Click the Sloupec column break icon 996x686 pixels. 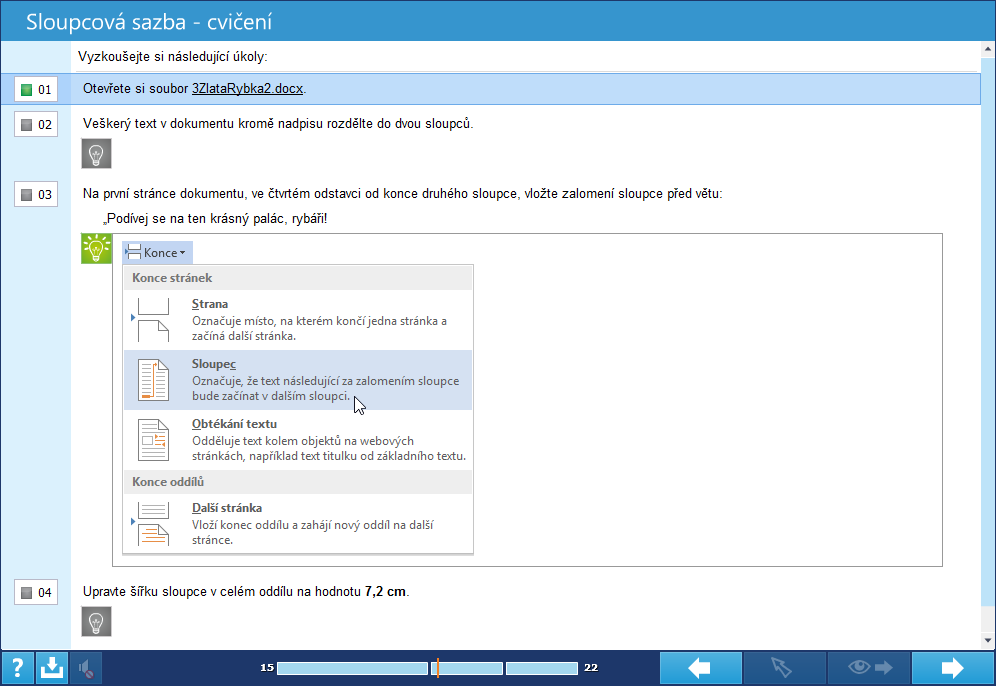pos(153,380)
